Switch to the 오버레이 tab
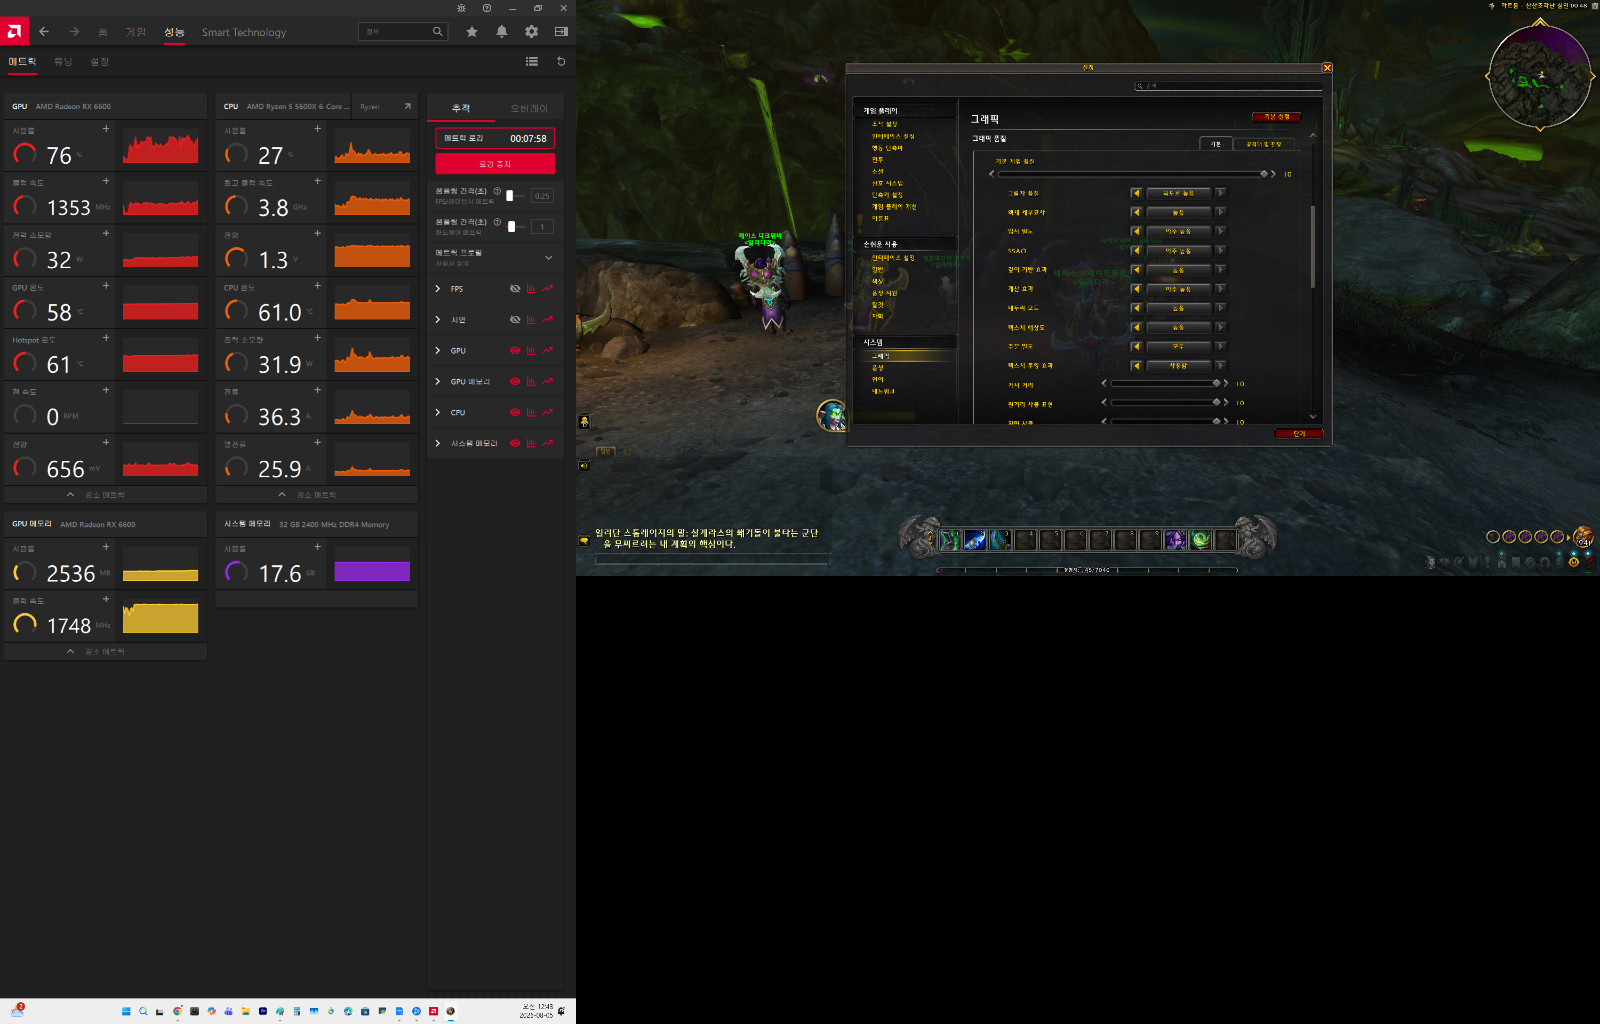Screen dimensions: 1600x1024 tap(529, 108)
